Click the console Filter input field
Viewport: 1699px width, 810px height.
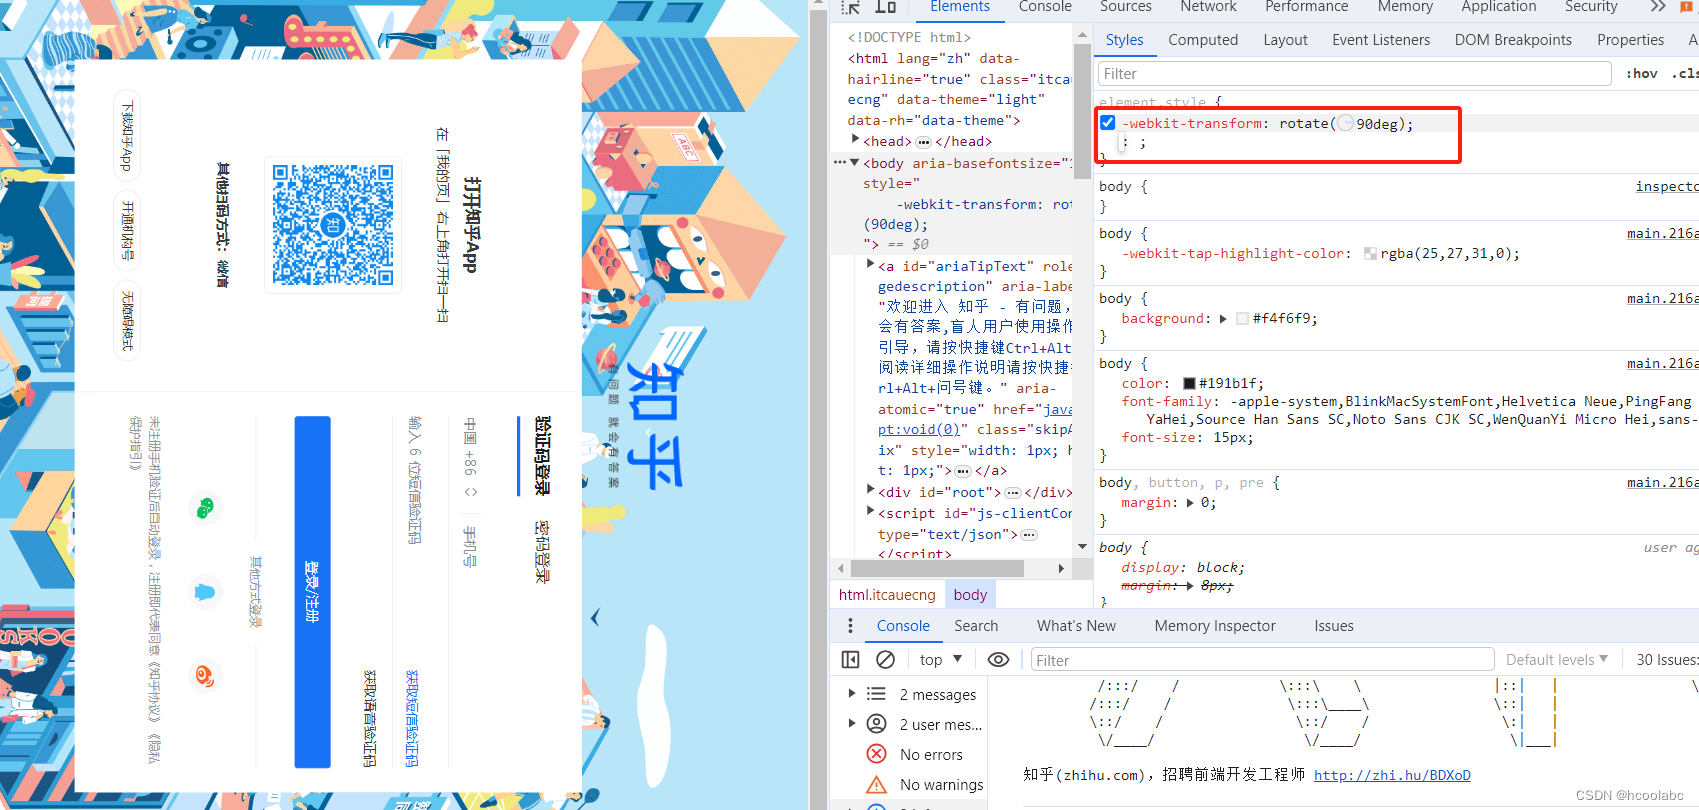1263,660
